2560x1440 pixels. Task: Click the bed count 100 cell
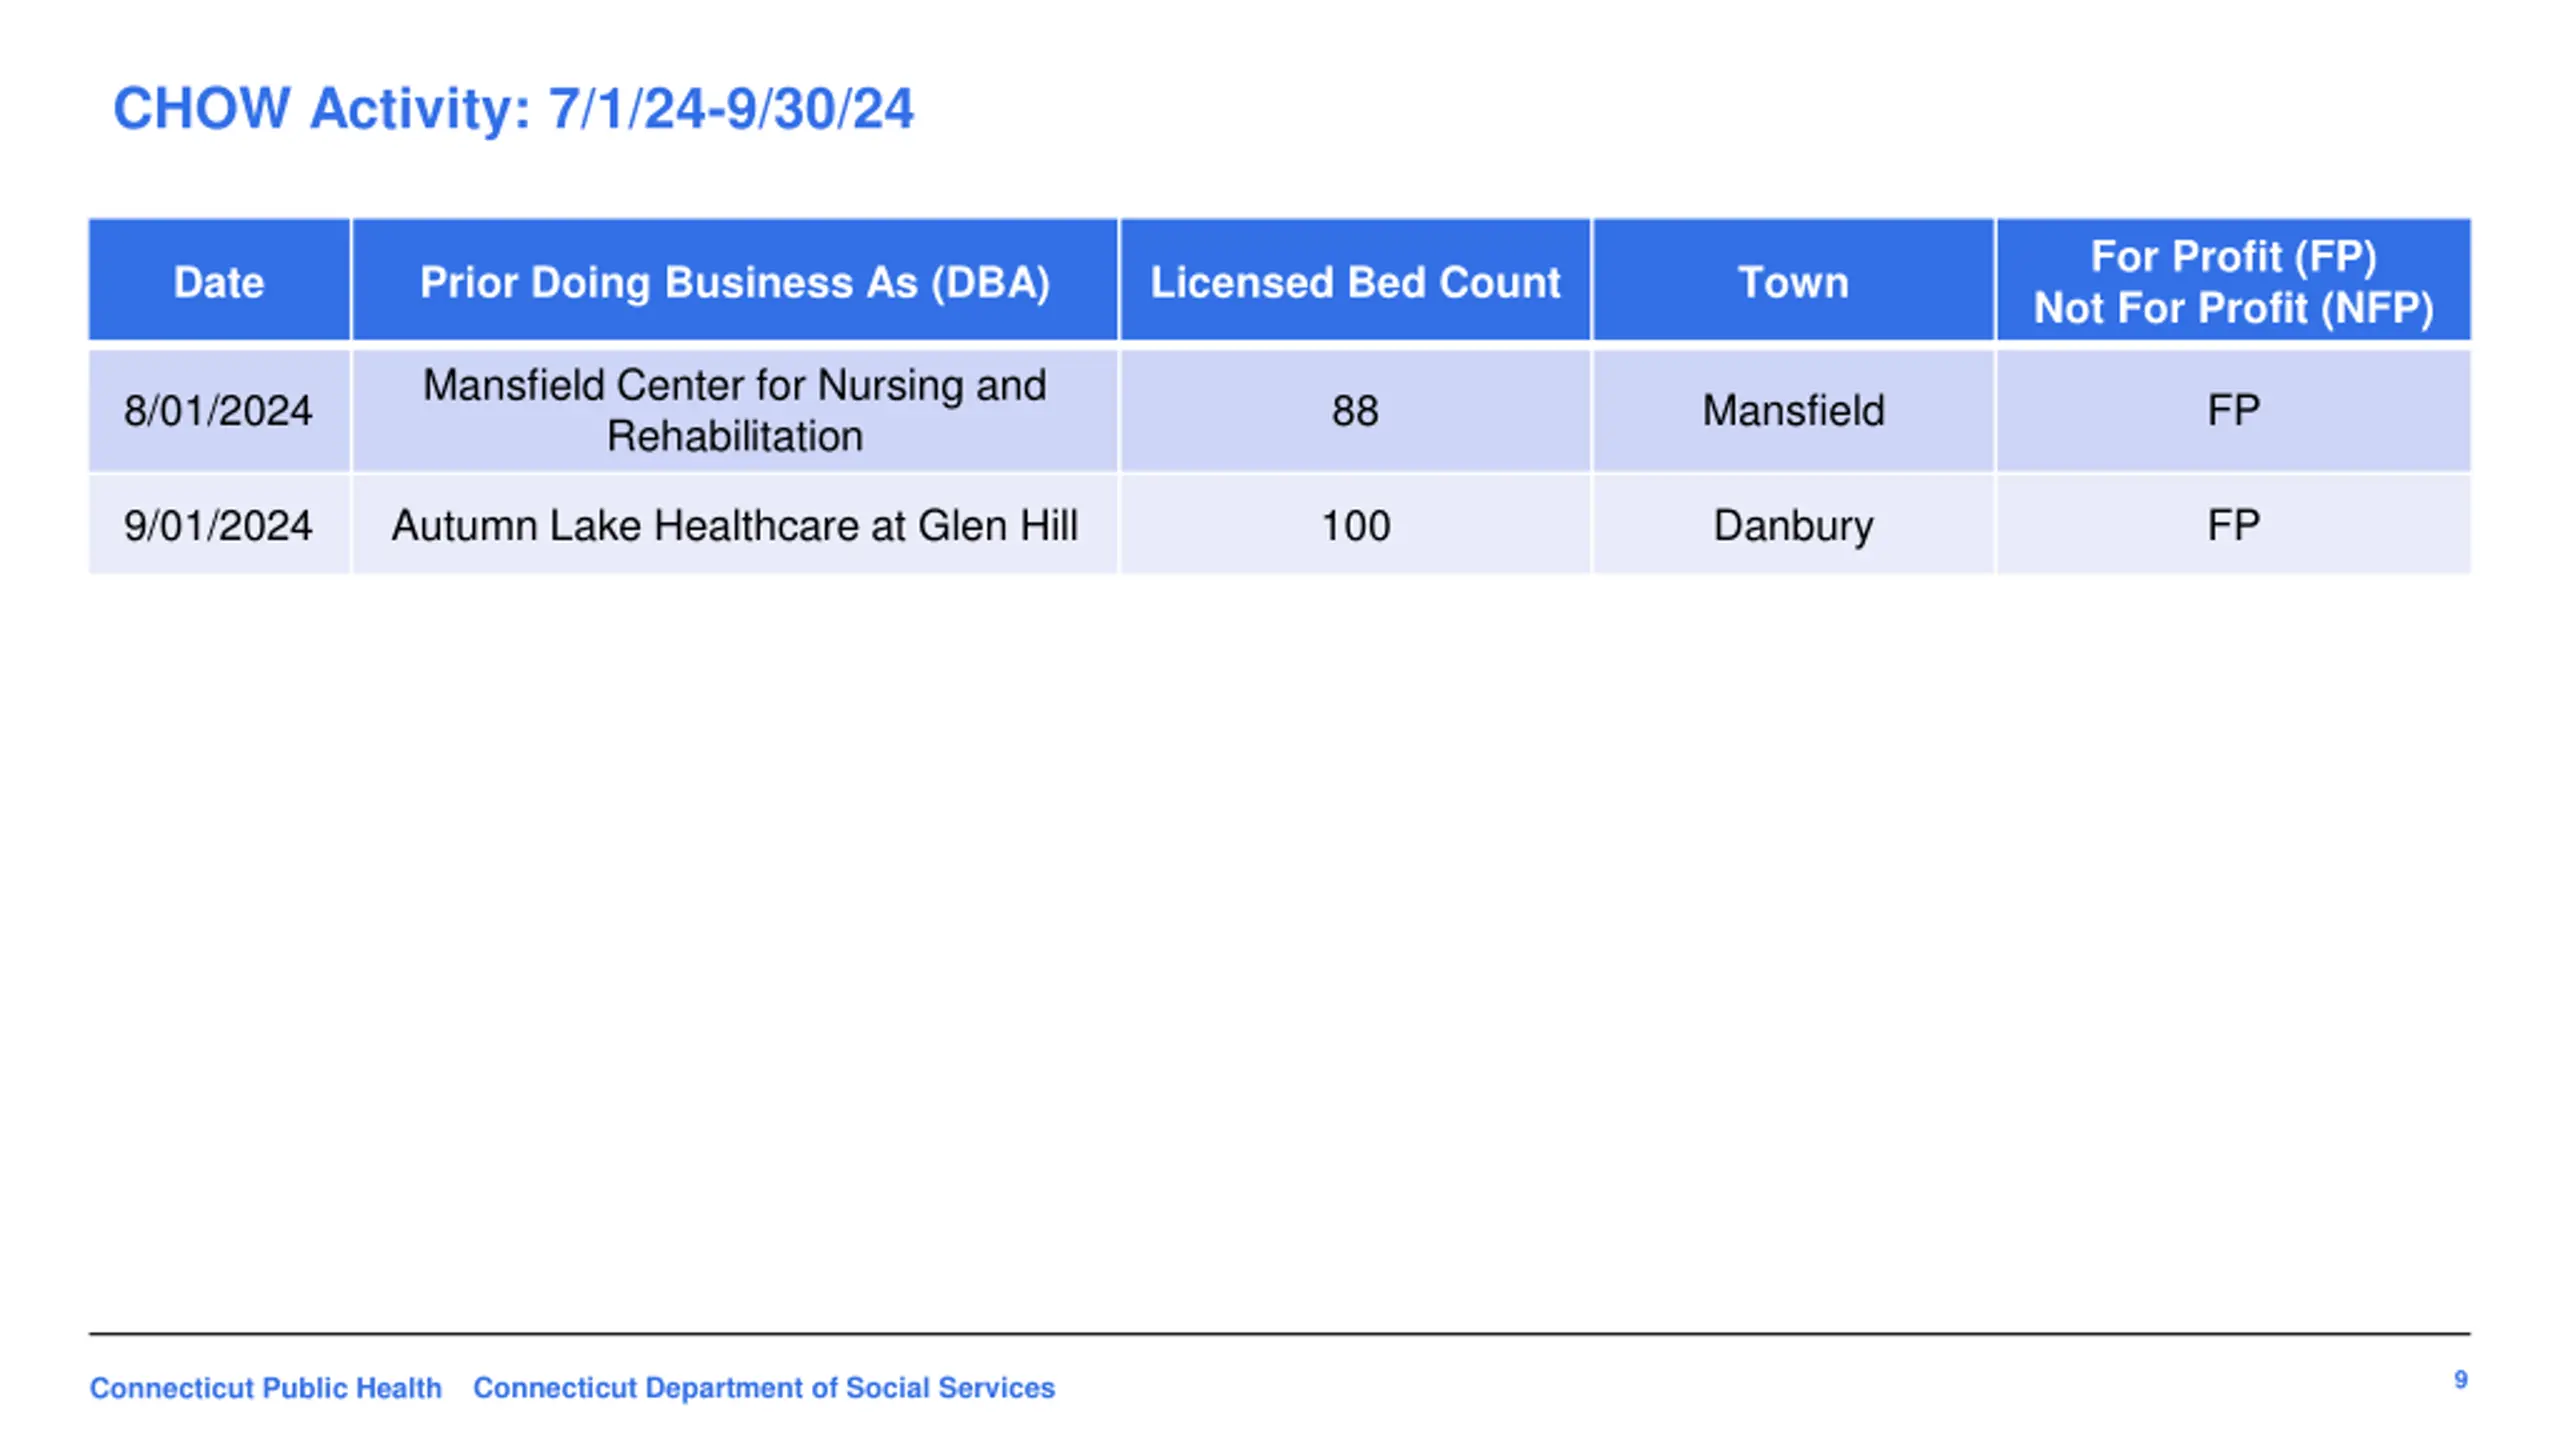[x=1355, y=525]
